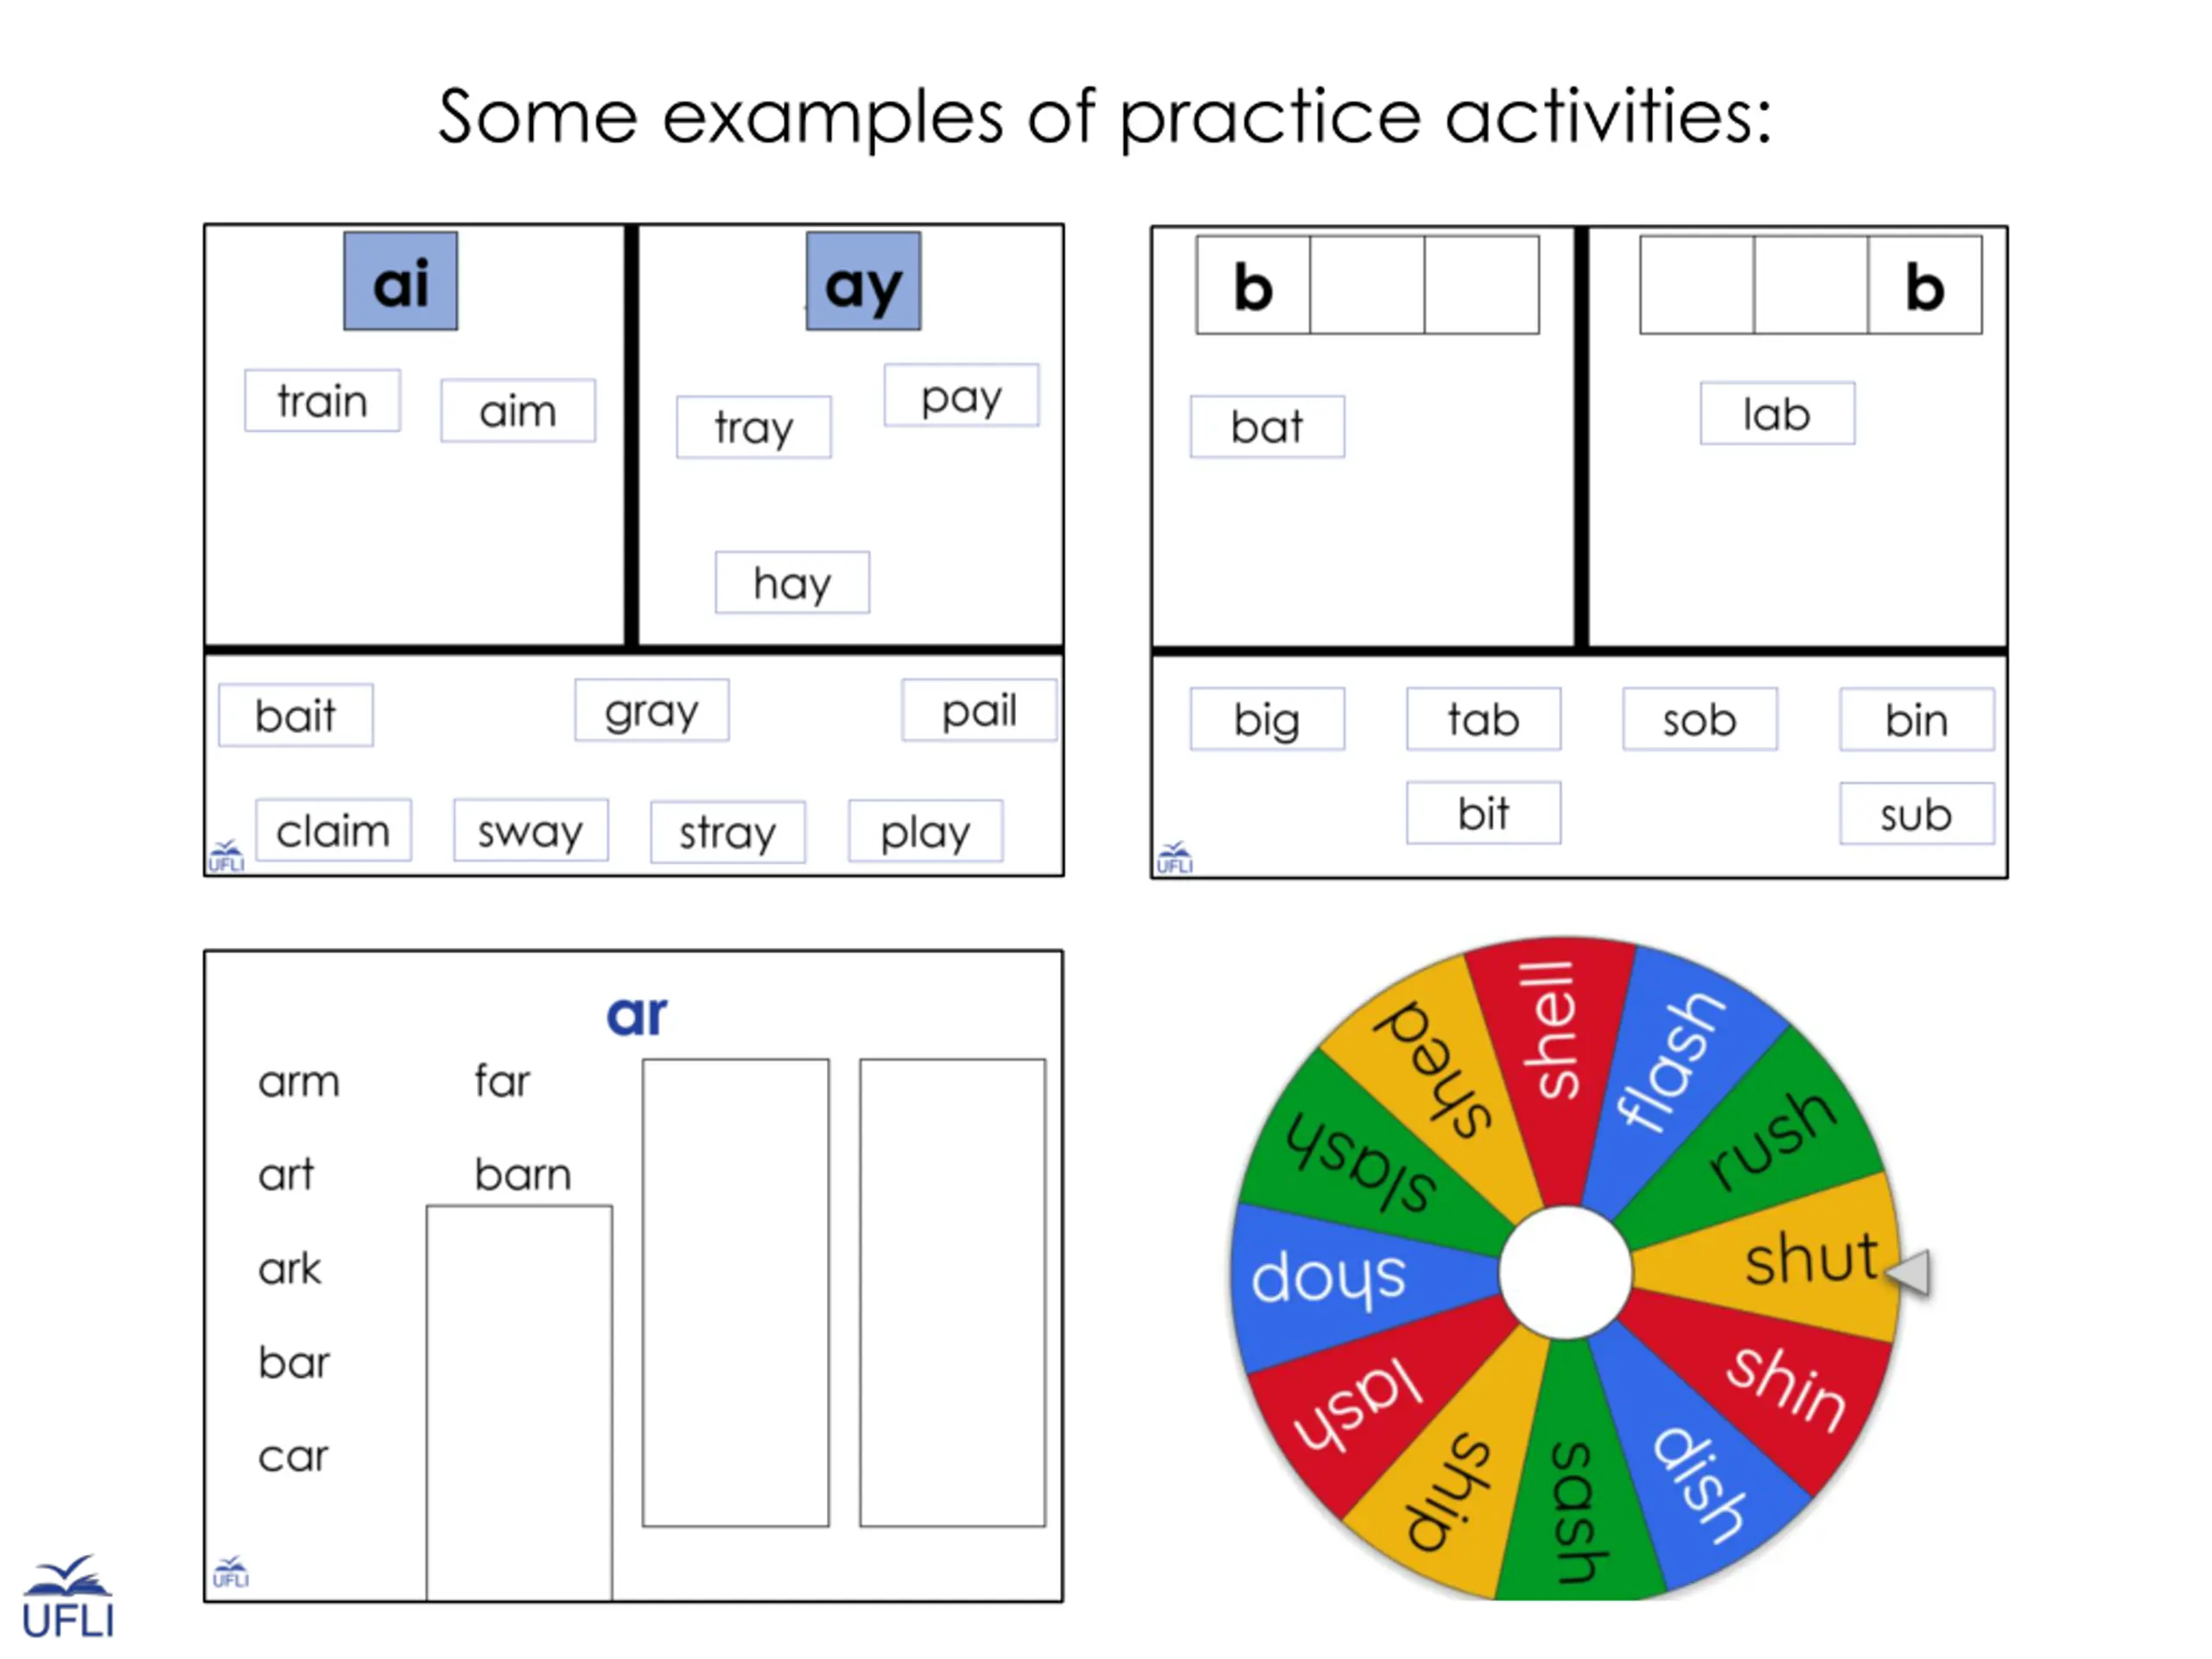Select the 'sob' word card
The width and height of the screenshot is (2212, 1659).
pyautogui.click(x=1699, y=719)
